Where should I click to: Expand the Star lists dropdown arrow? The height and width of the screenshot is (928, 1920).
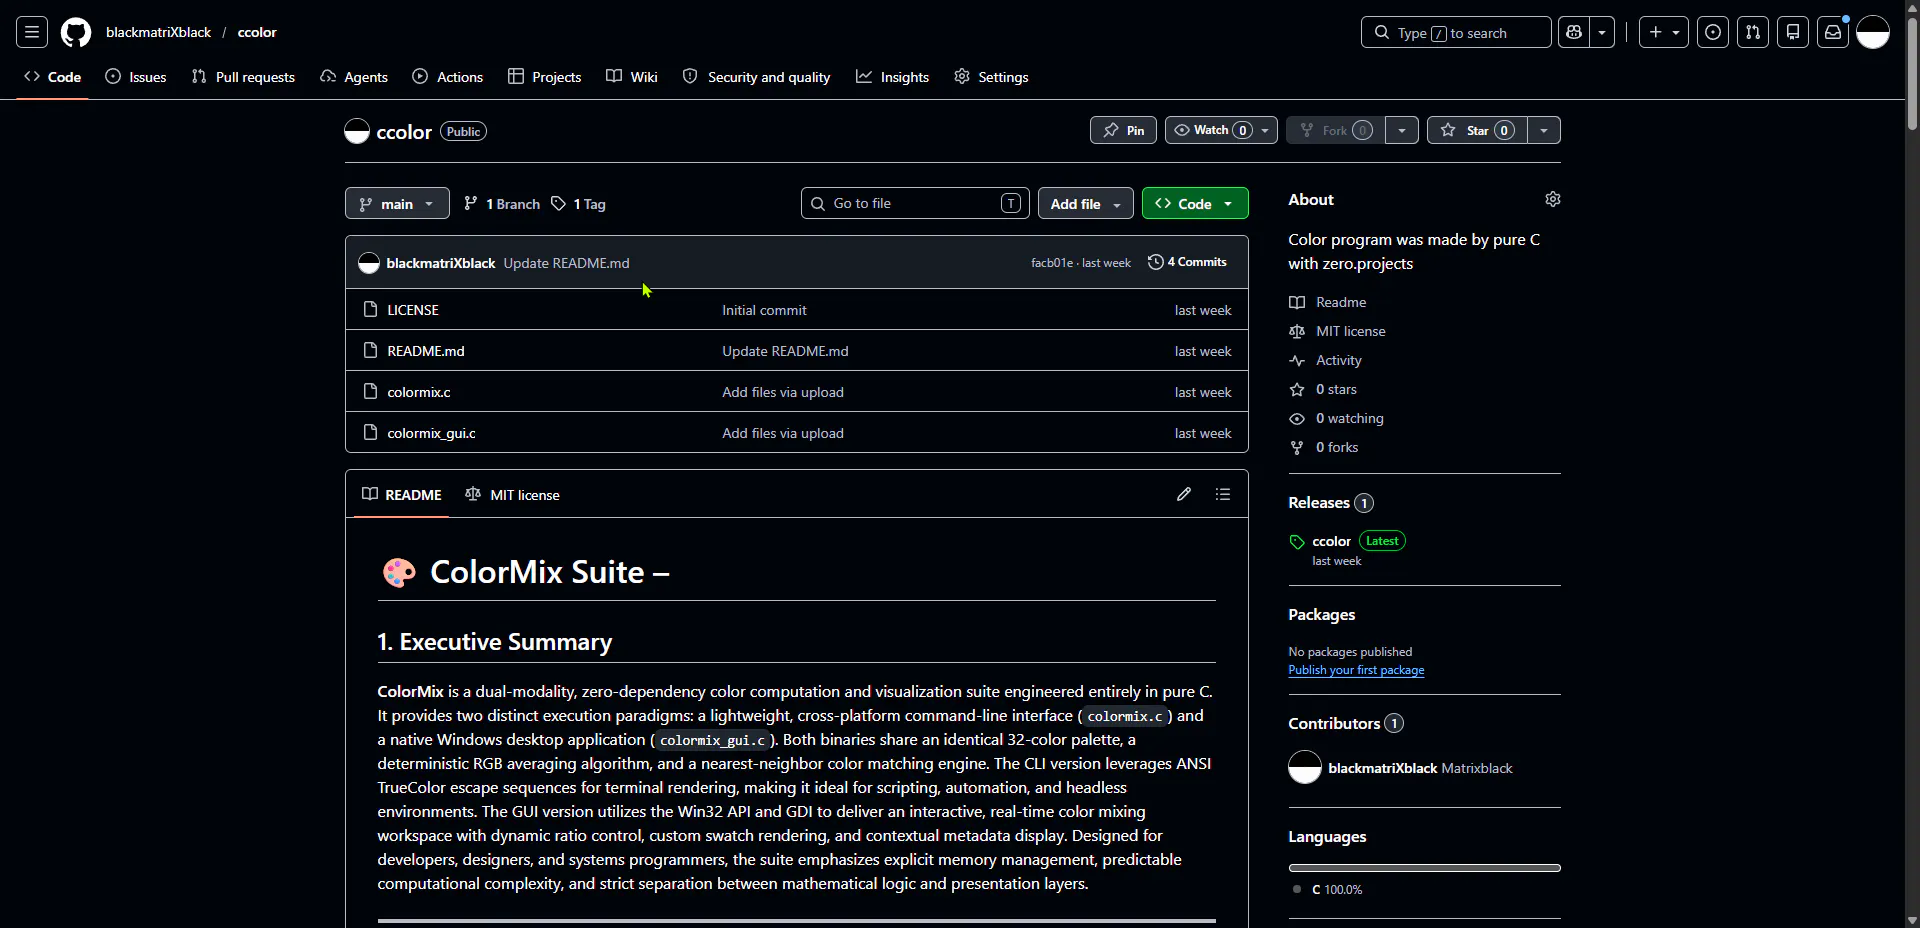coord(1544,130)
